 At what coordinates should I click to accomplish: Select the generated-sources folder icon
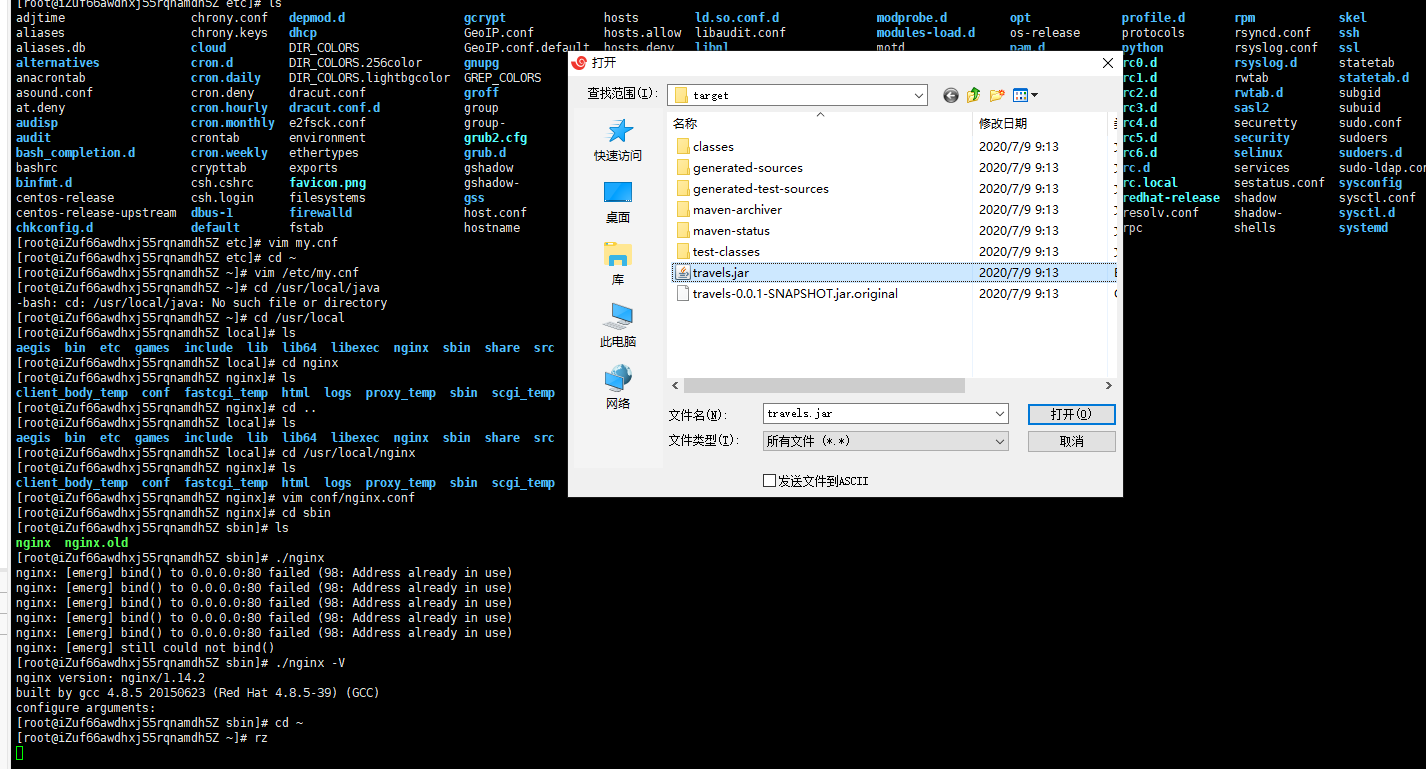pos(682,167)
